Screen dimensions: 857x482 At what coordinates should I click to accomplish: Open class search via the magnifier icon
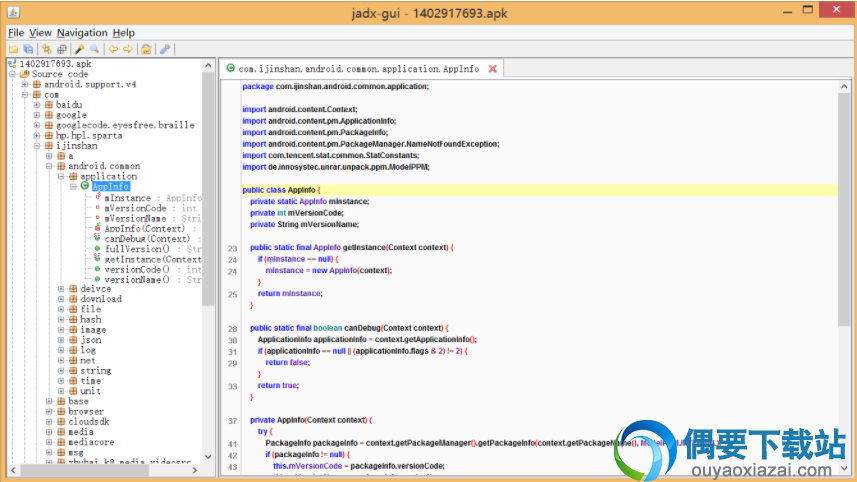click(95, 49)
